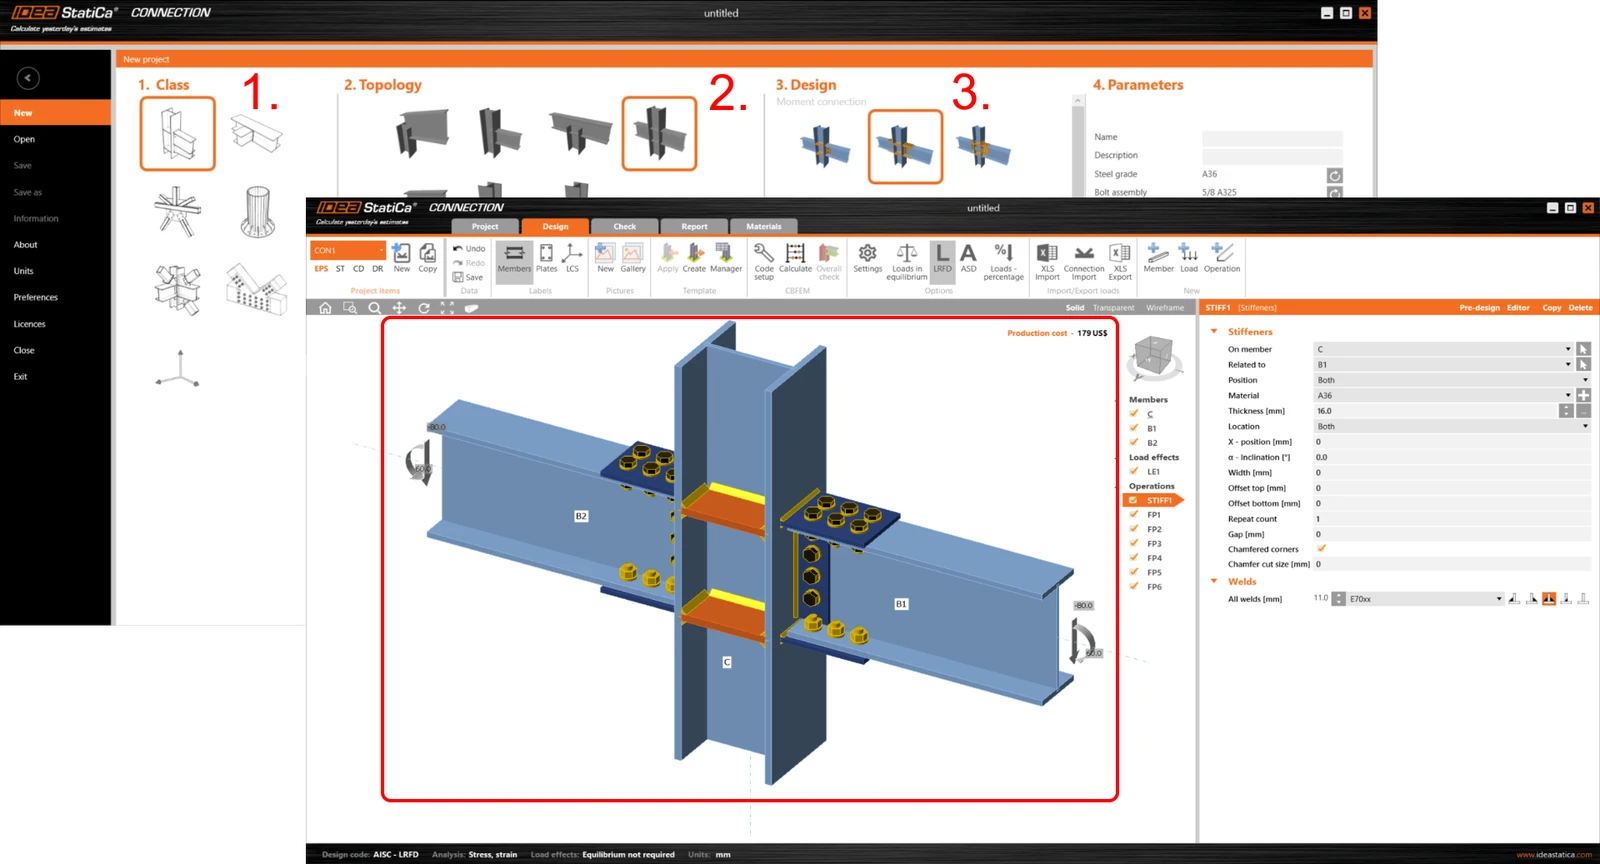
Task: Toggle Loads in equilibrium scale icon
Action: point(906,260)
